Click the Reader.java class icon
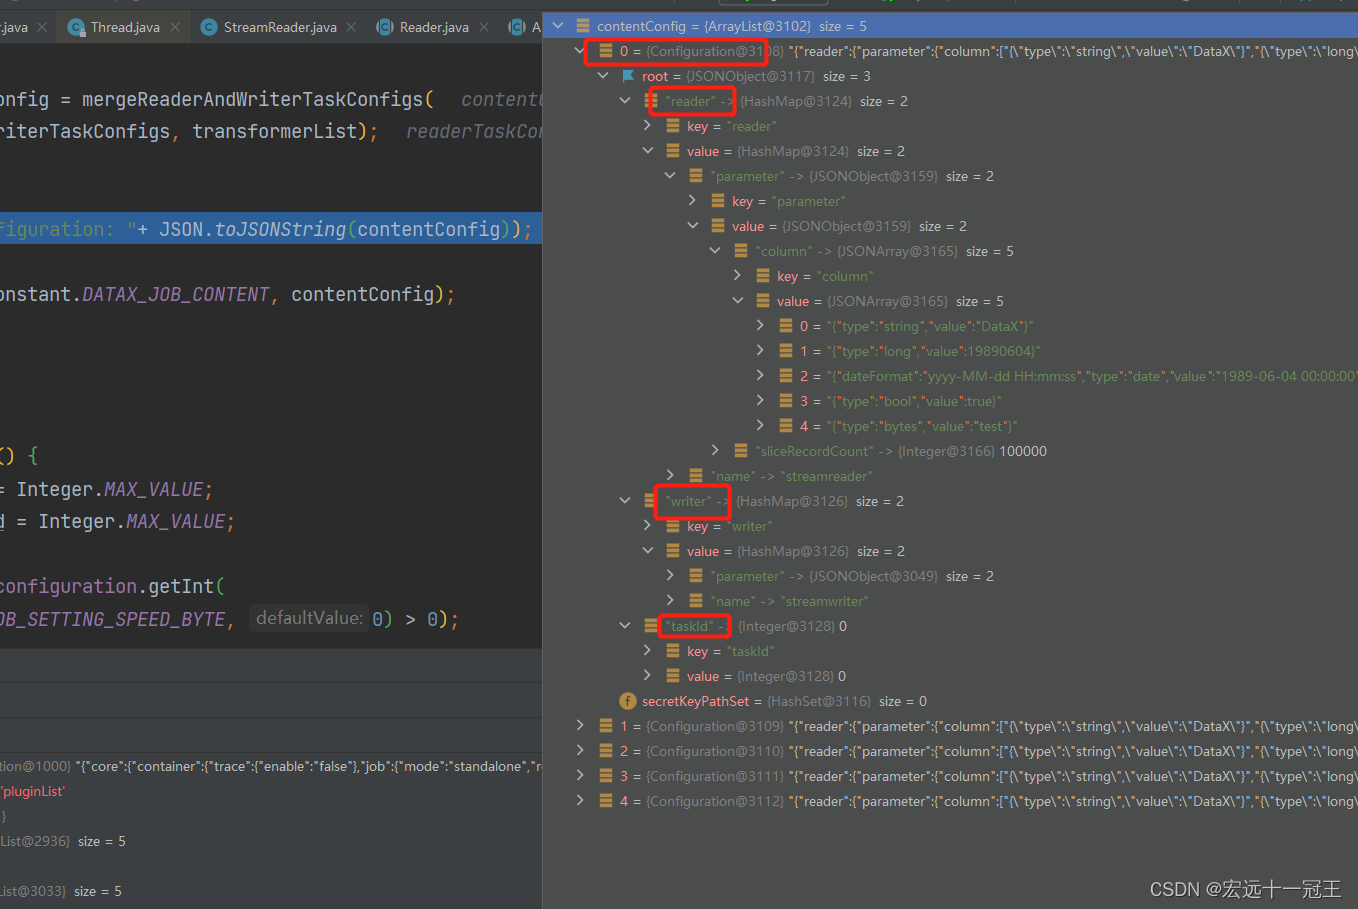The width and height of the screenshot is (1358, 909). 385,27
